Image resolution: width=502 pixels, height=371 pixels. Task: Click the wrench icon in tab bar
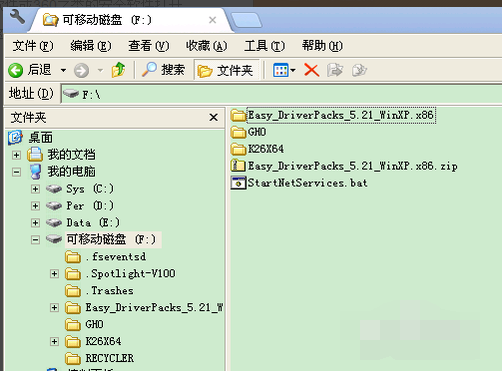(x=17, y=17)
